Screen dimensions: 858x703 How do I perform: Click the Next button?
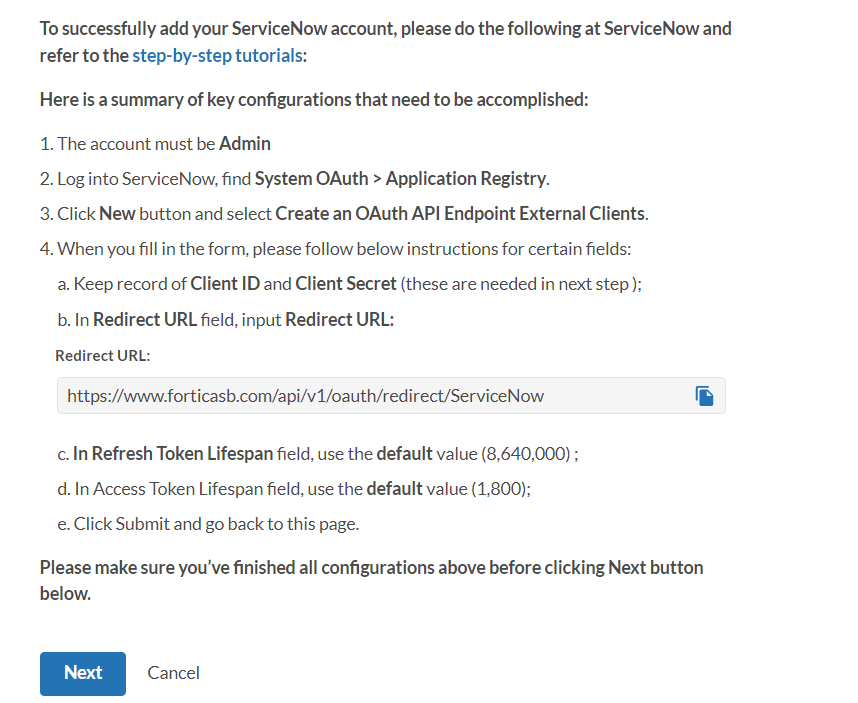(x=82, y=673)
